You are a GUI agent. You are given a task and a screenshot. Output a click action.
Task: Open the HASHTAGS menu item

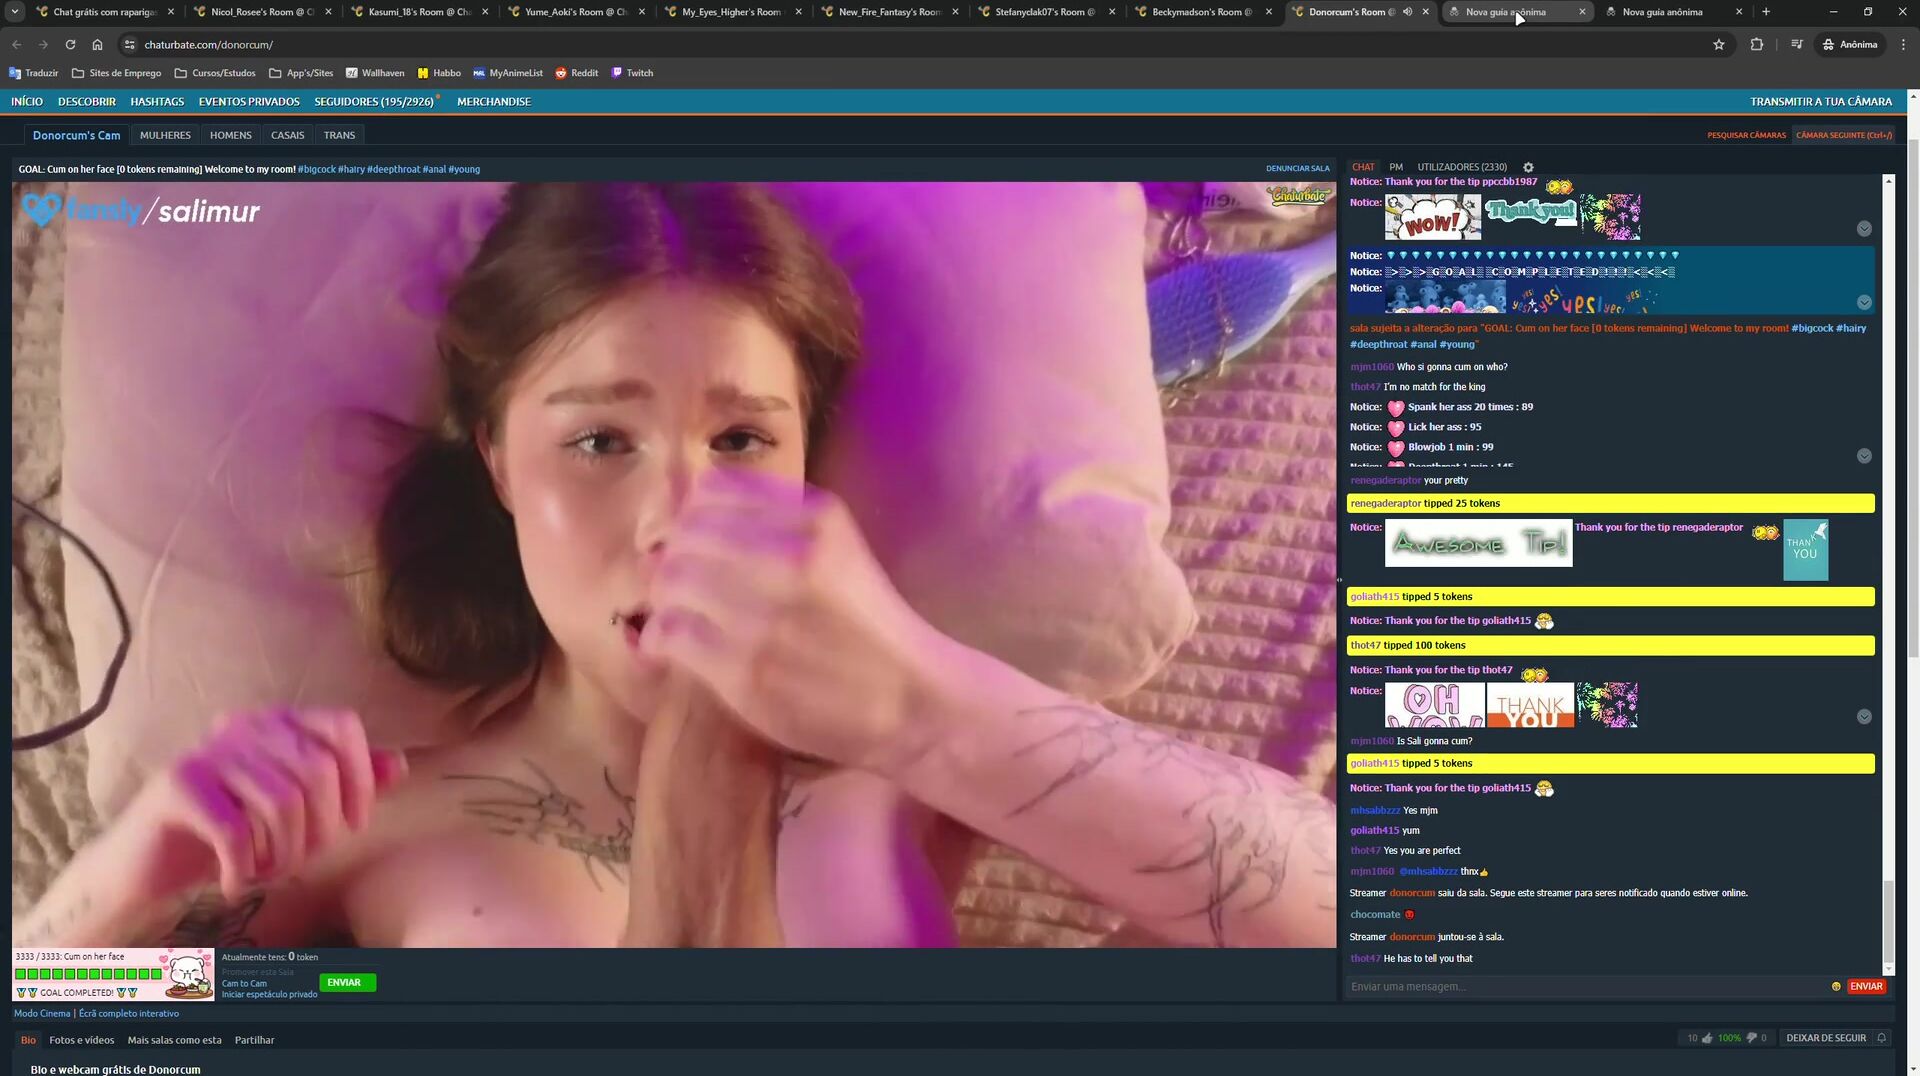click(x=157, y=102)
